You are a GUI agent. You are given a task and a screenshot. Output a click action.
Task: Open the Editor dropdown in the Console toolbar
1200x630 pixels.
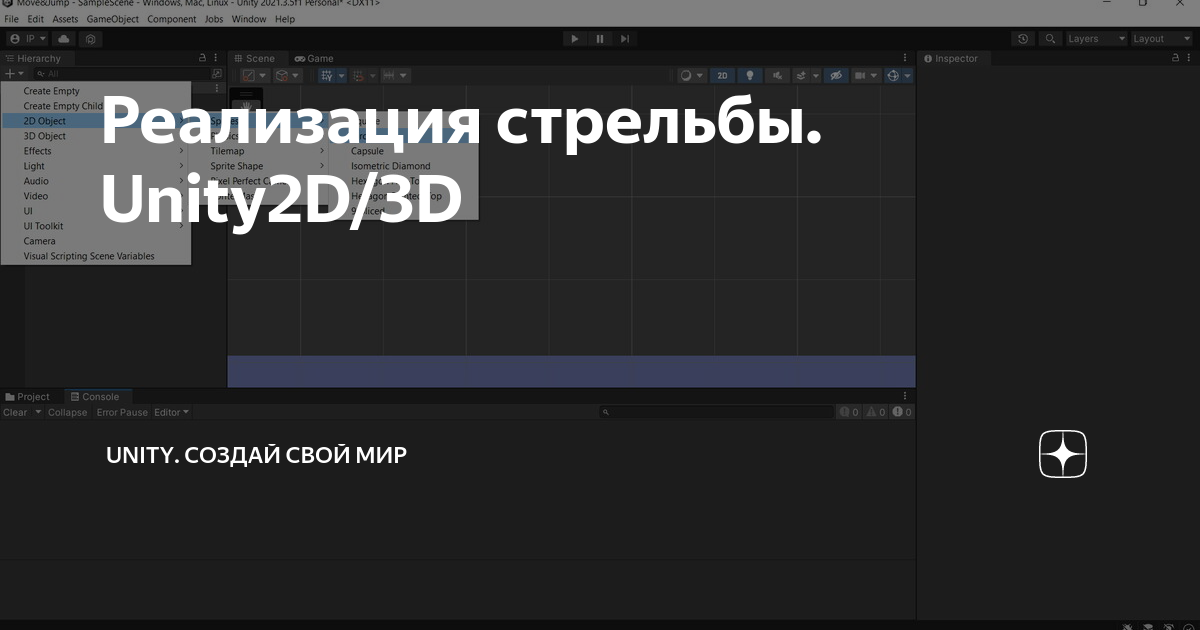[170, 412]
